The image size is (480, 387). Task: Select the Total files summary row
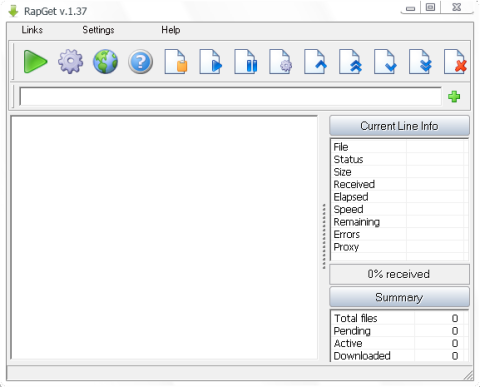(x=399, y=318)
